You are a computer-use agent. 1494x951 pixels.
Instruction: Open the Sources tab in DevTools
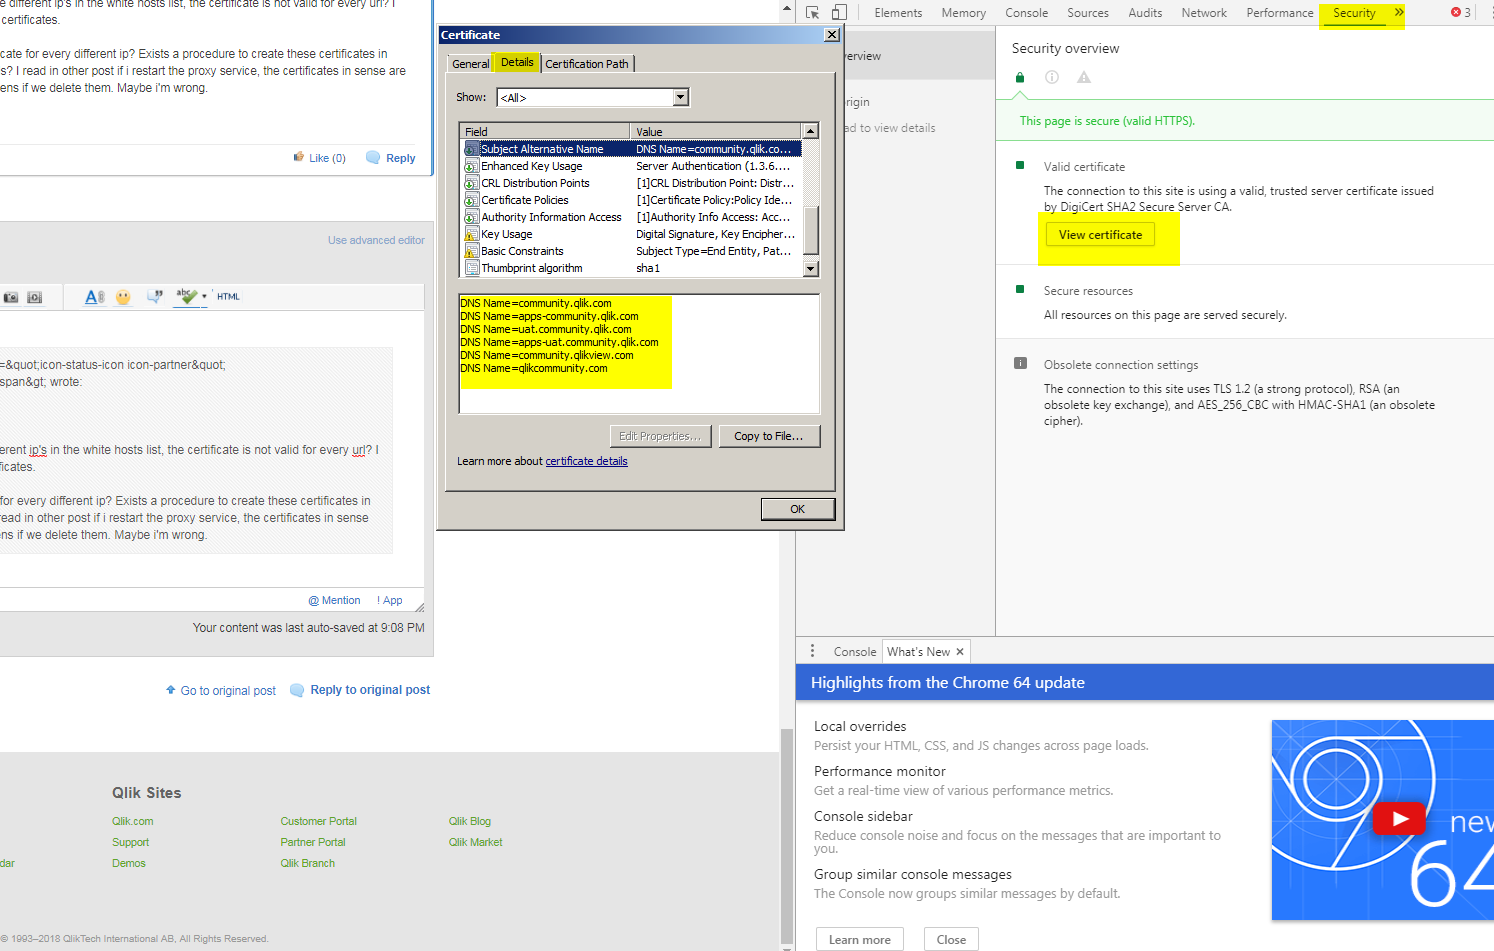[1087, 13]
